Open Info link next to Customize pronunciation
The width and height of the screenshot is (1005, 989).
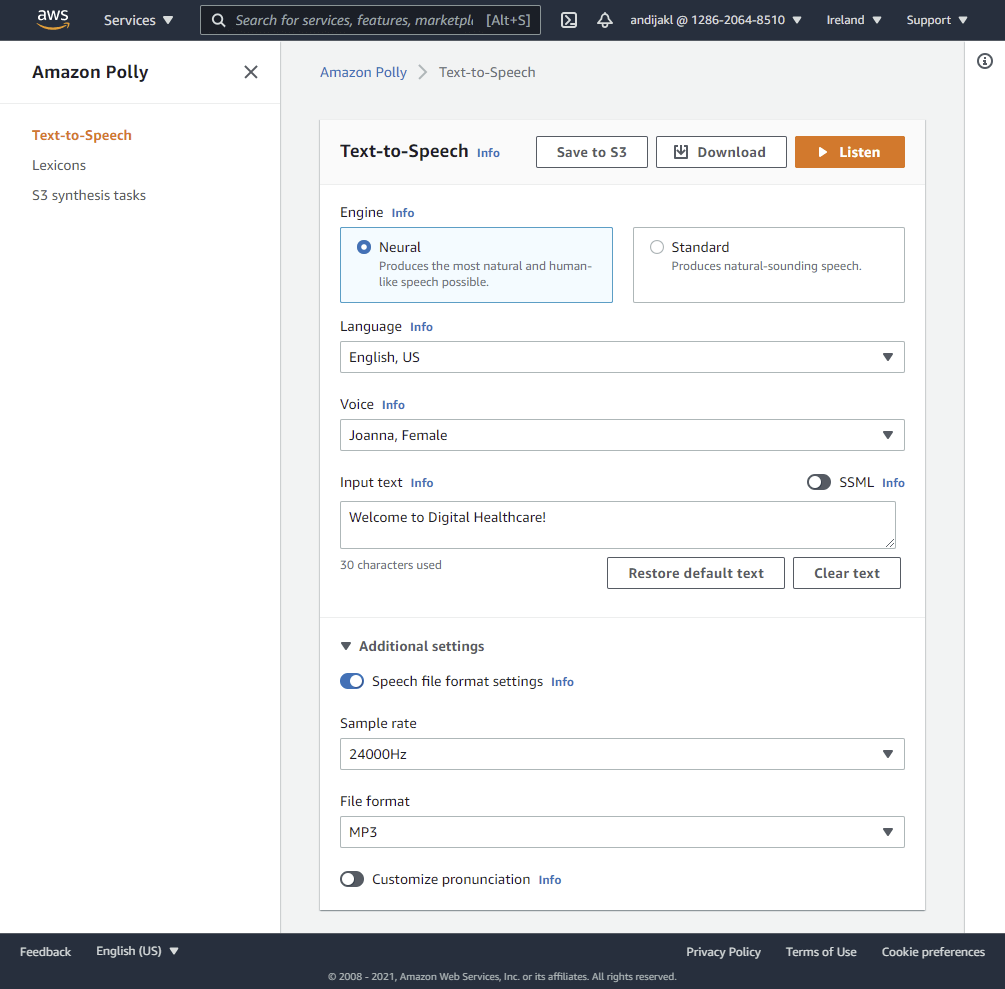549,880
